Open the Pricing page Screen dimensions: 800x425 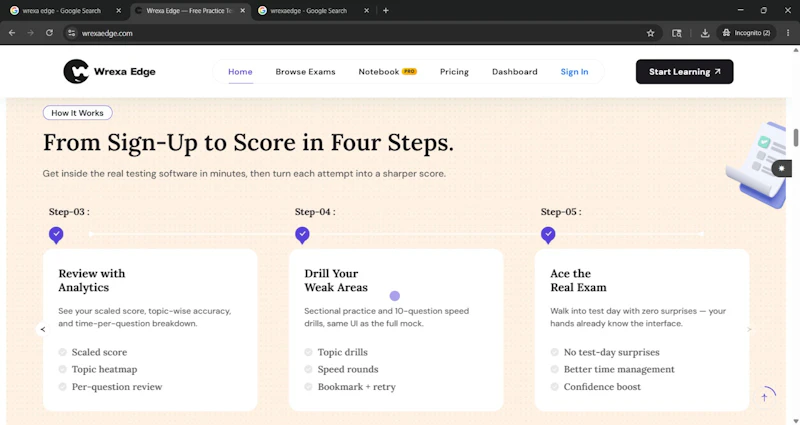pos(454,71)
